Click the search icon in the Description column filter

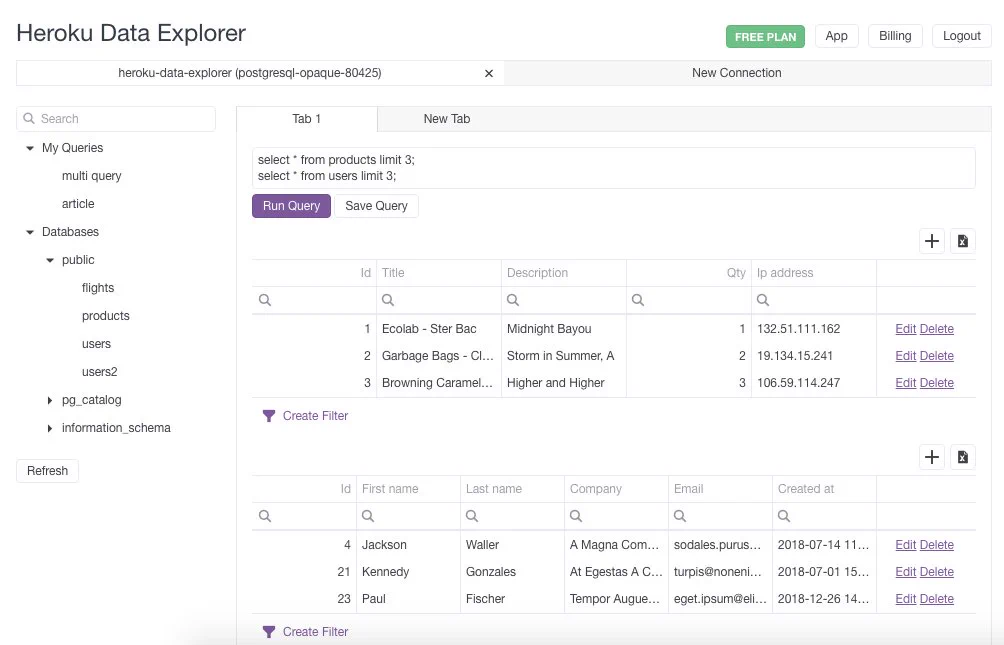pos(513,300)
